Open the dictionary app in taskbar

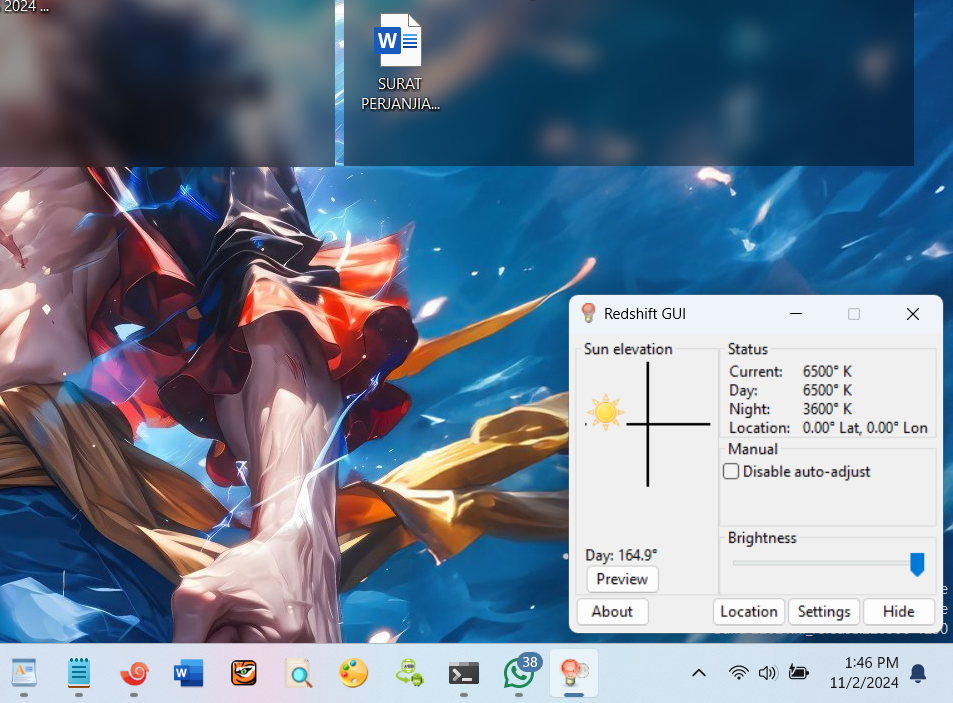[x=24, y=673]
